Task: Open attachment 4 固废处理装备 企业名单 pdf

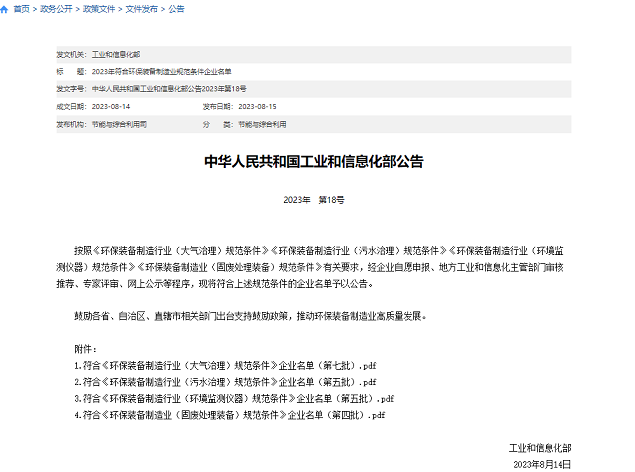Action: pos(230,415)
